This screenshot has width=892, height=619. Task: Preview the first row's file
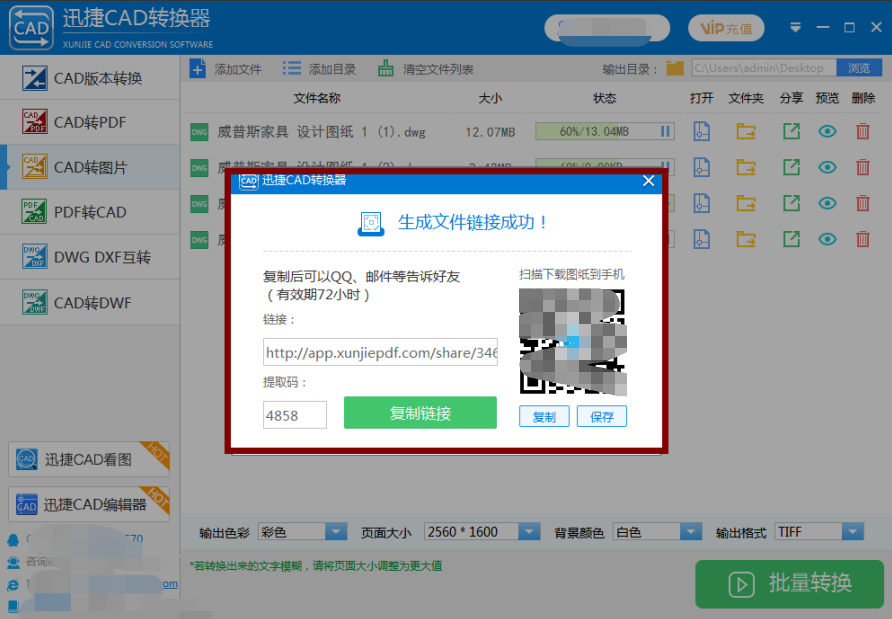[x=827, y=131]
